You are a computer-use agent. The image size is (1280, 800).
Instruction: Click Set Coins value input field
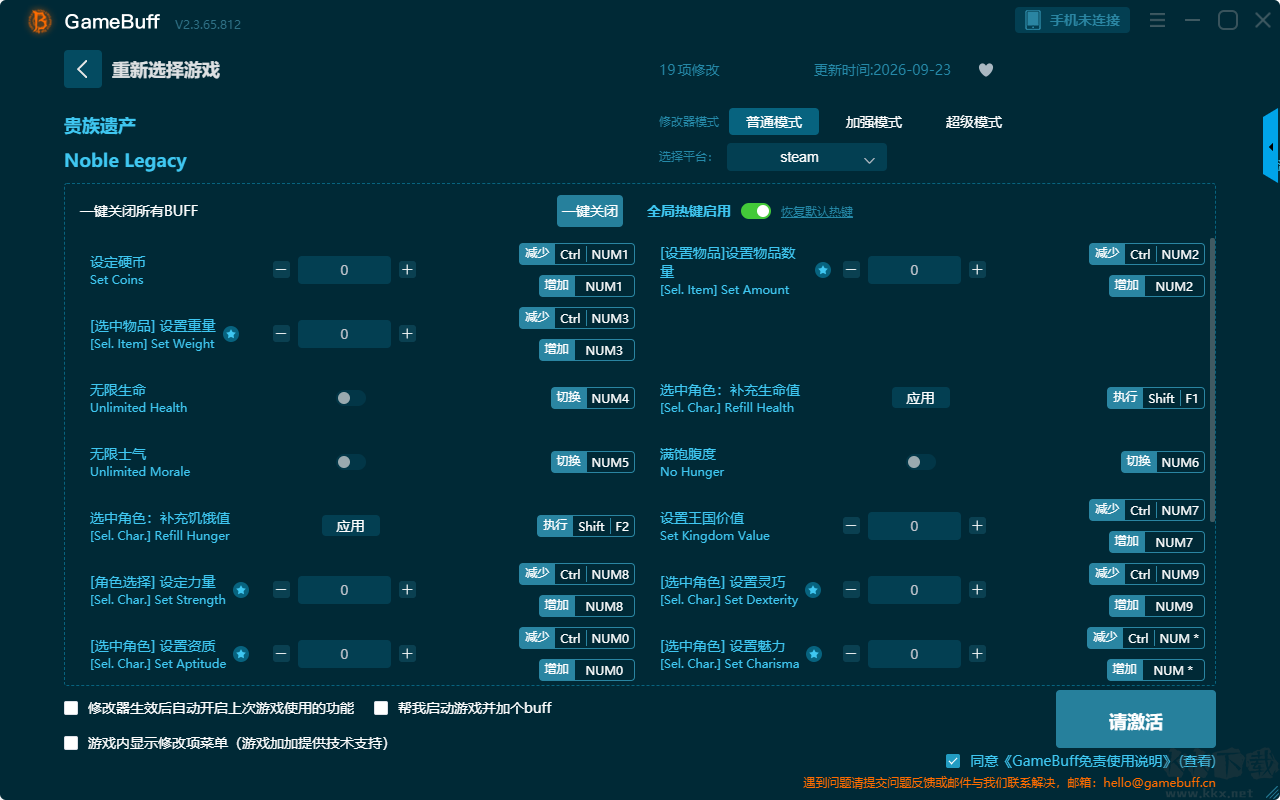pyautogui.click(x=345, y=270)
